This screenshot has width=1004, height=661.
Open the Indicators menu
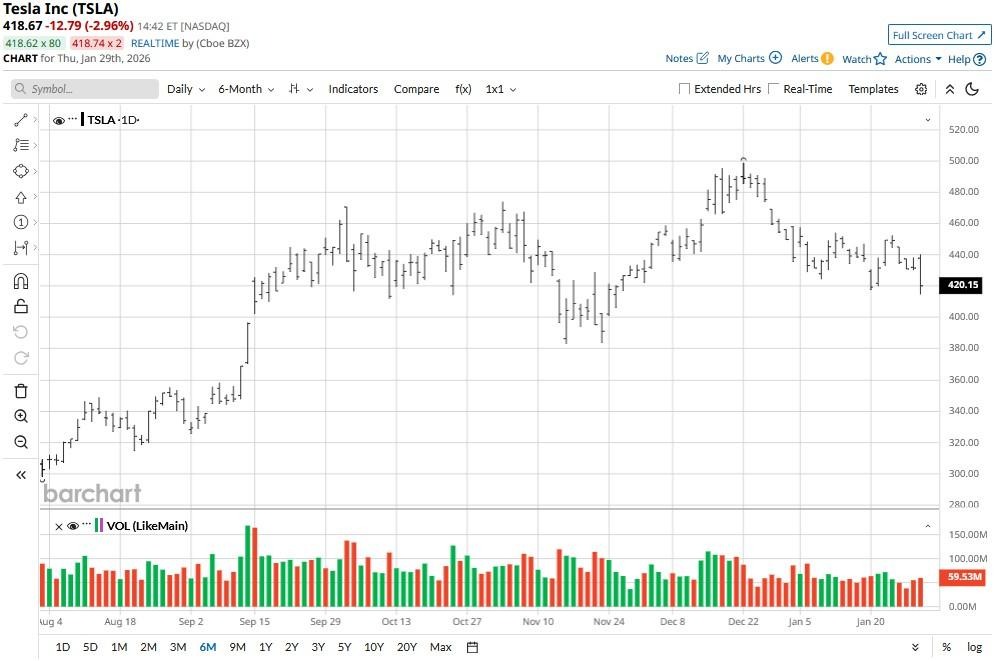tap(353, 89)
